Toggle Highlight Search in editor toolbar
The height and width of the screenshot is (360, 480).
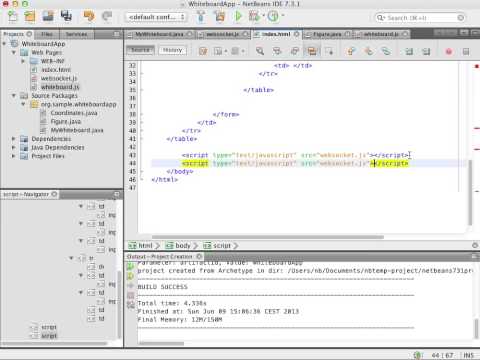pyautogui.click(x=312, y=51)
